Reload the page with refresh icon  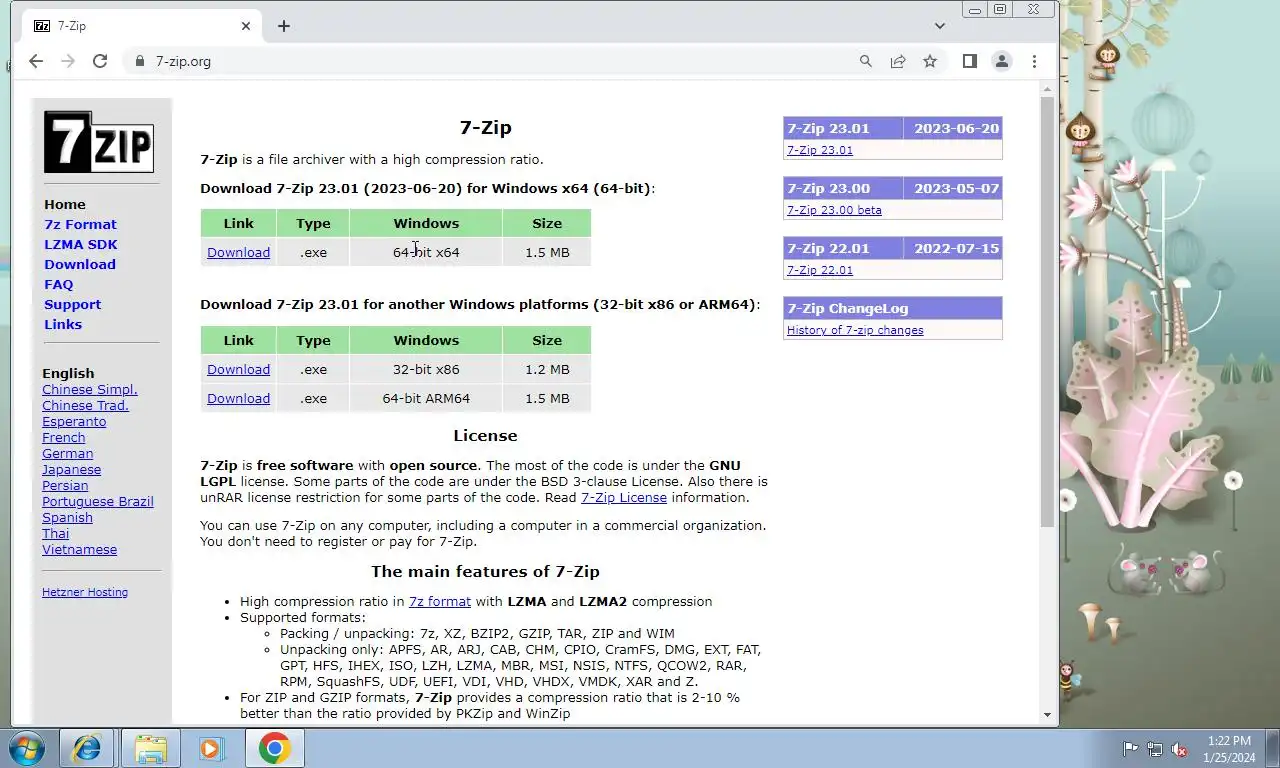pyautogui.click(x=100, y=61)
